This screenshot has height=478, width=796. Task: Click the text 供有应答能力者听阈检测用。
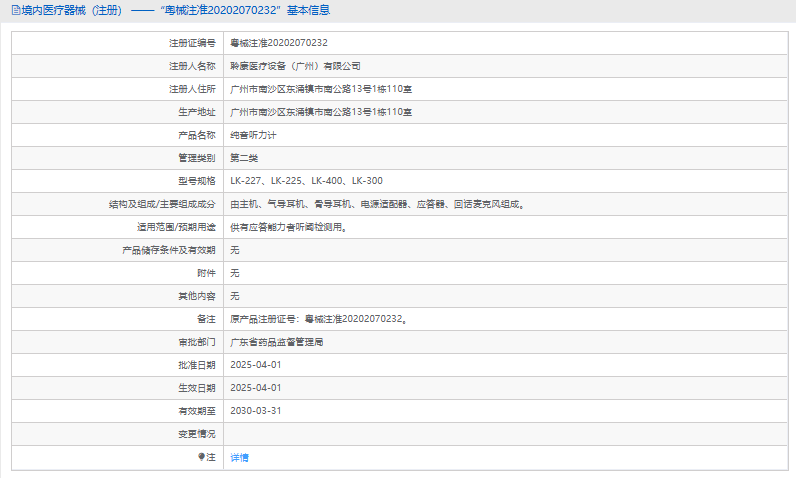point(288,227)
